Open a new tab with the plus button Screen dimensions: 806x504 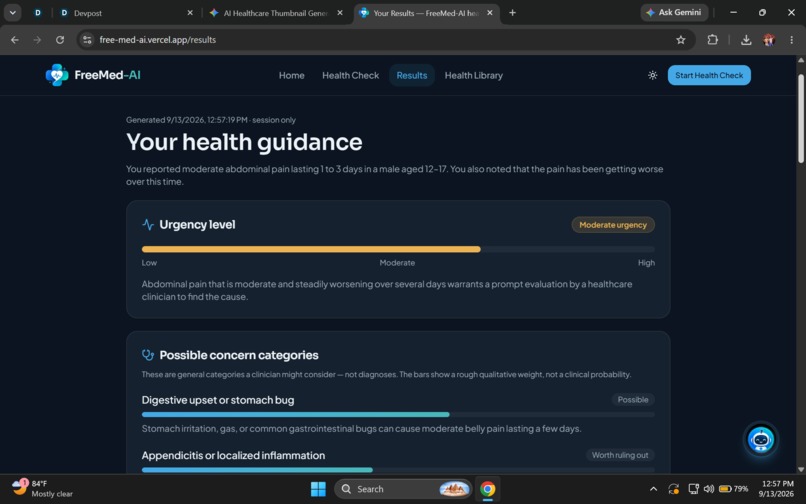[512, 13]
